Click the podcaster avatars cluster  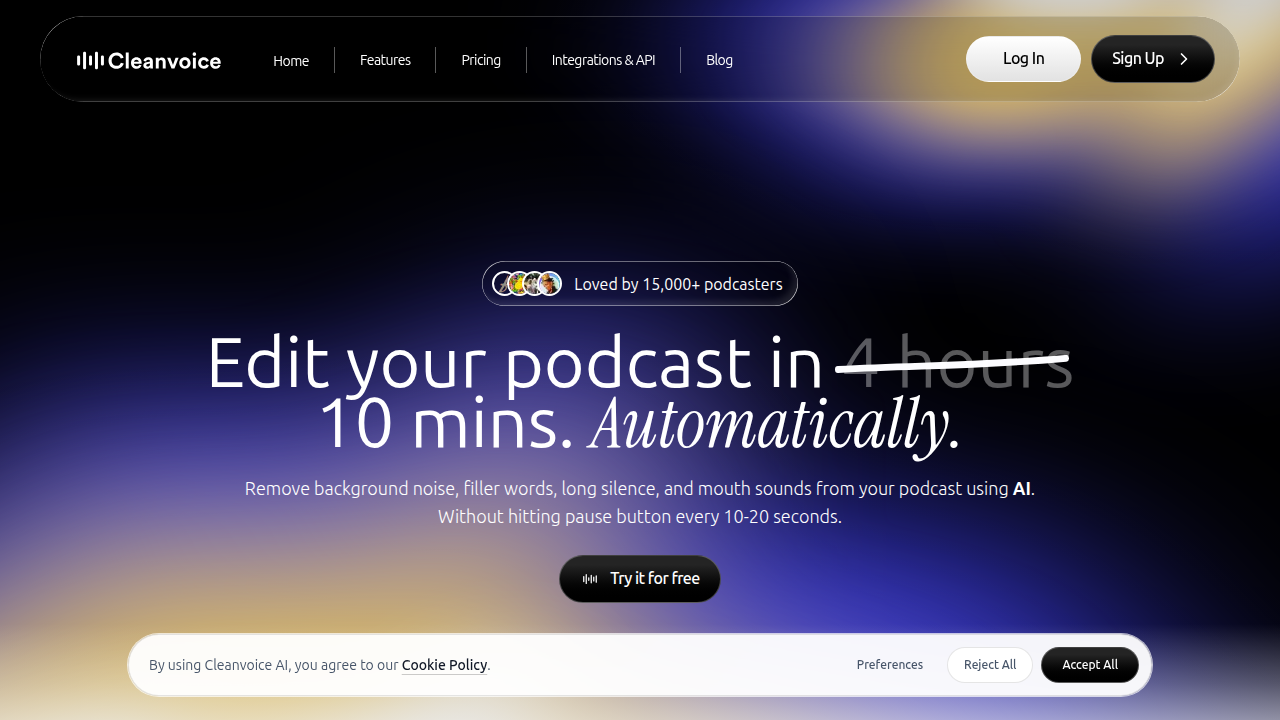point(527,284)
